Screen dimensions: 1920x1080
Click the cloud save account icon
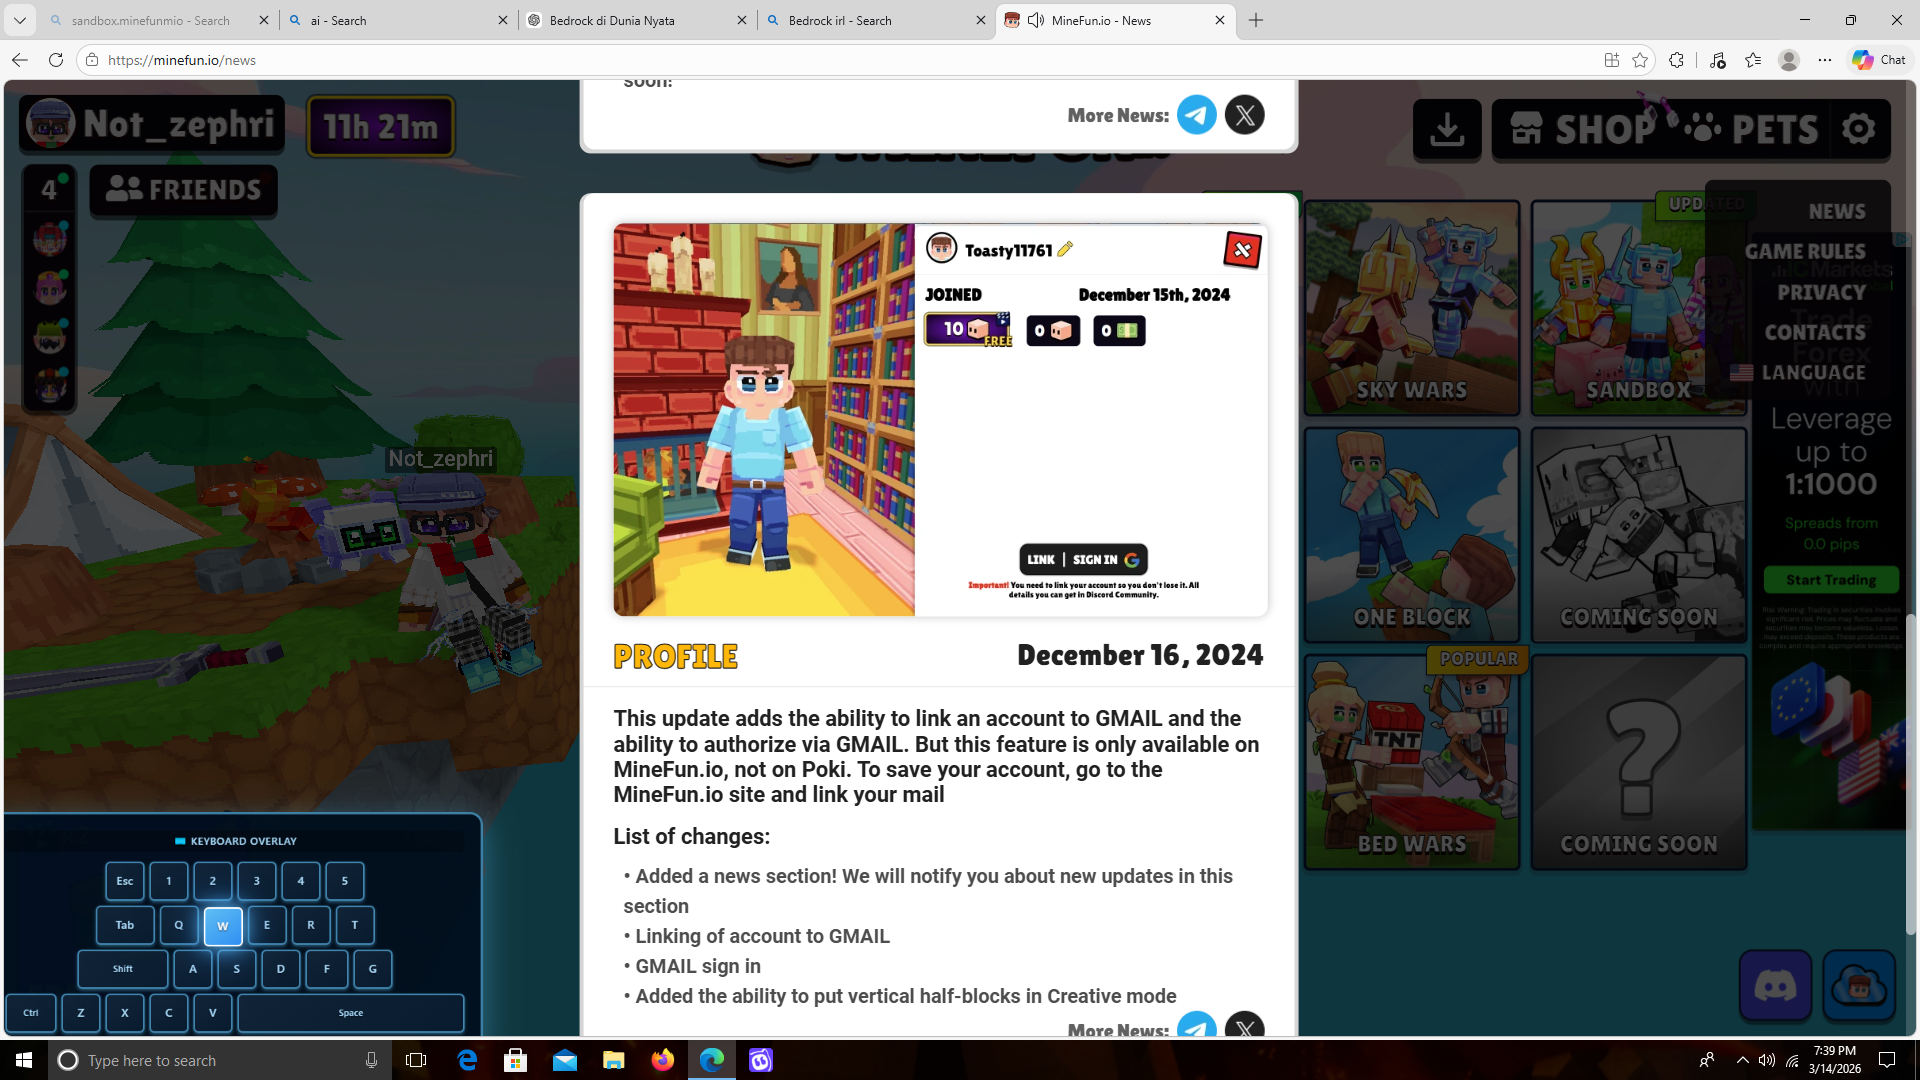pyautogui.click(x=1858, y=986)
